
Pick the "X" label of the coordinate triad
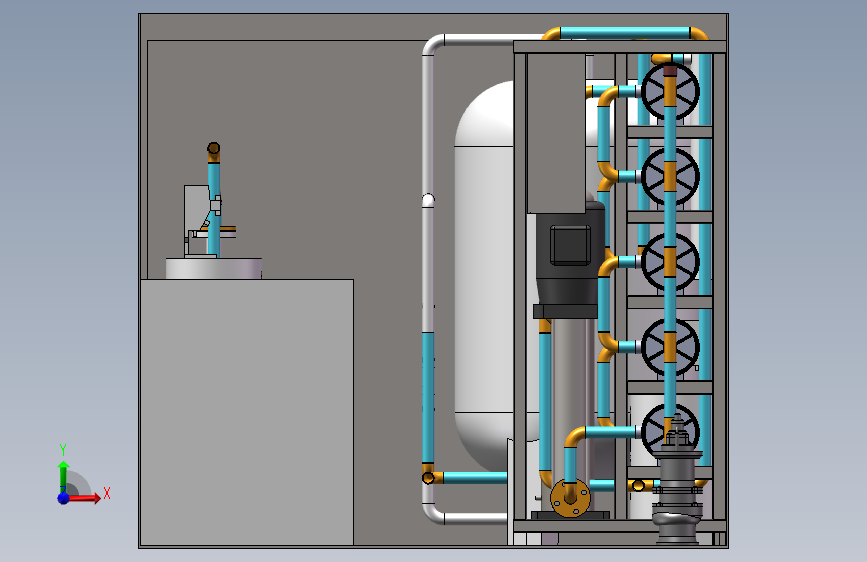click(x=107, y=493)
